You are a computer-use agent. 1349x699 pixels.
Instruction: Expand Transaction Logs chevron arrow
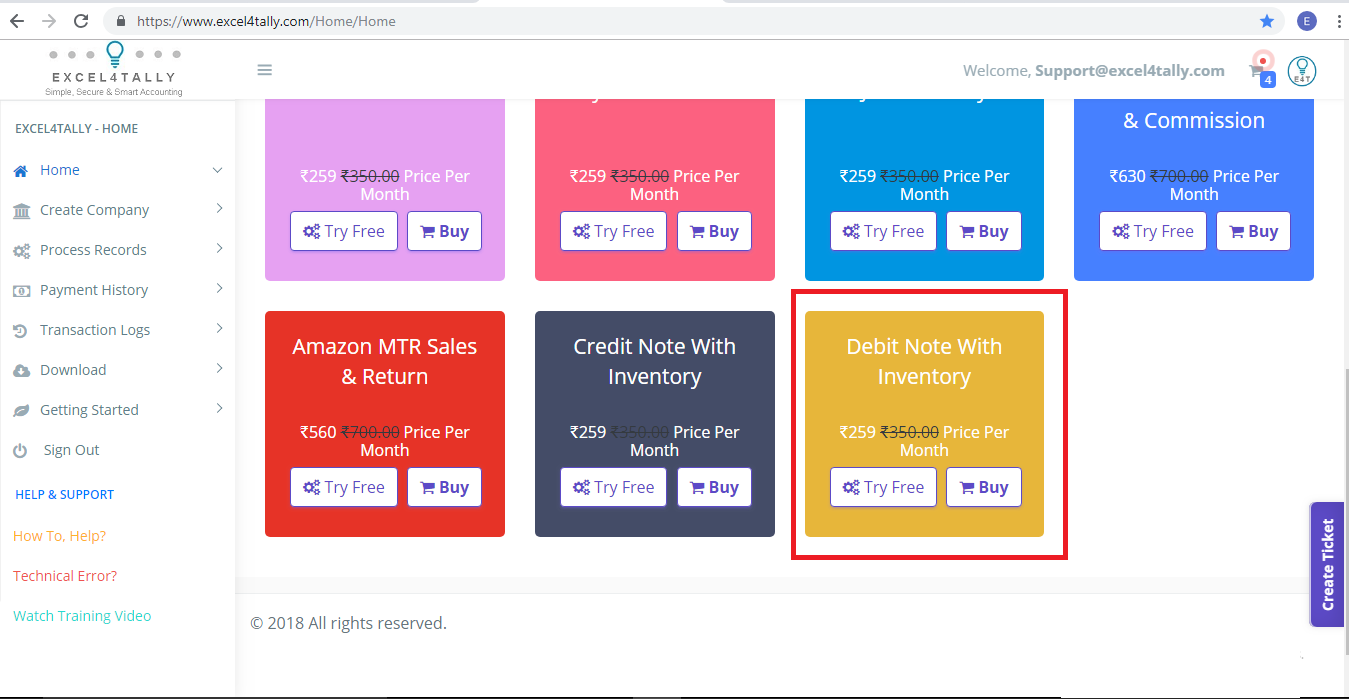(x=219, y=329)
